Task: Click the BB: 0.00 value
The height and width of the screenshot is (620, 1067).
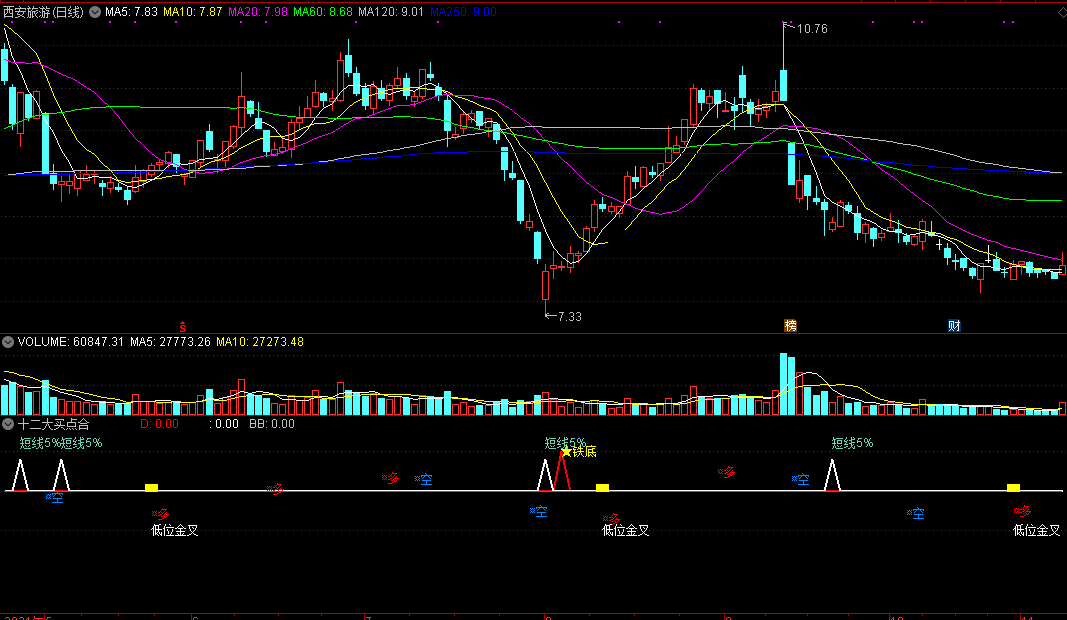Action: pyautogui.click(x=272, y=424)
